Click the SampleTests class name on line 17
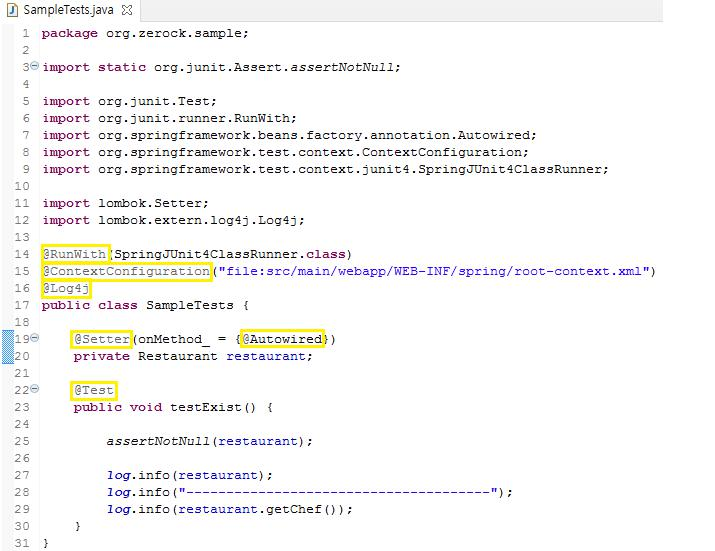The width and height of the screenshot is (715, 551). pyautogui.click(x=190, y=305)
